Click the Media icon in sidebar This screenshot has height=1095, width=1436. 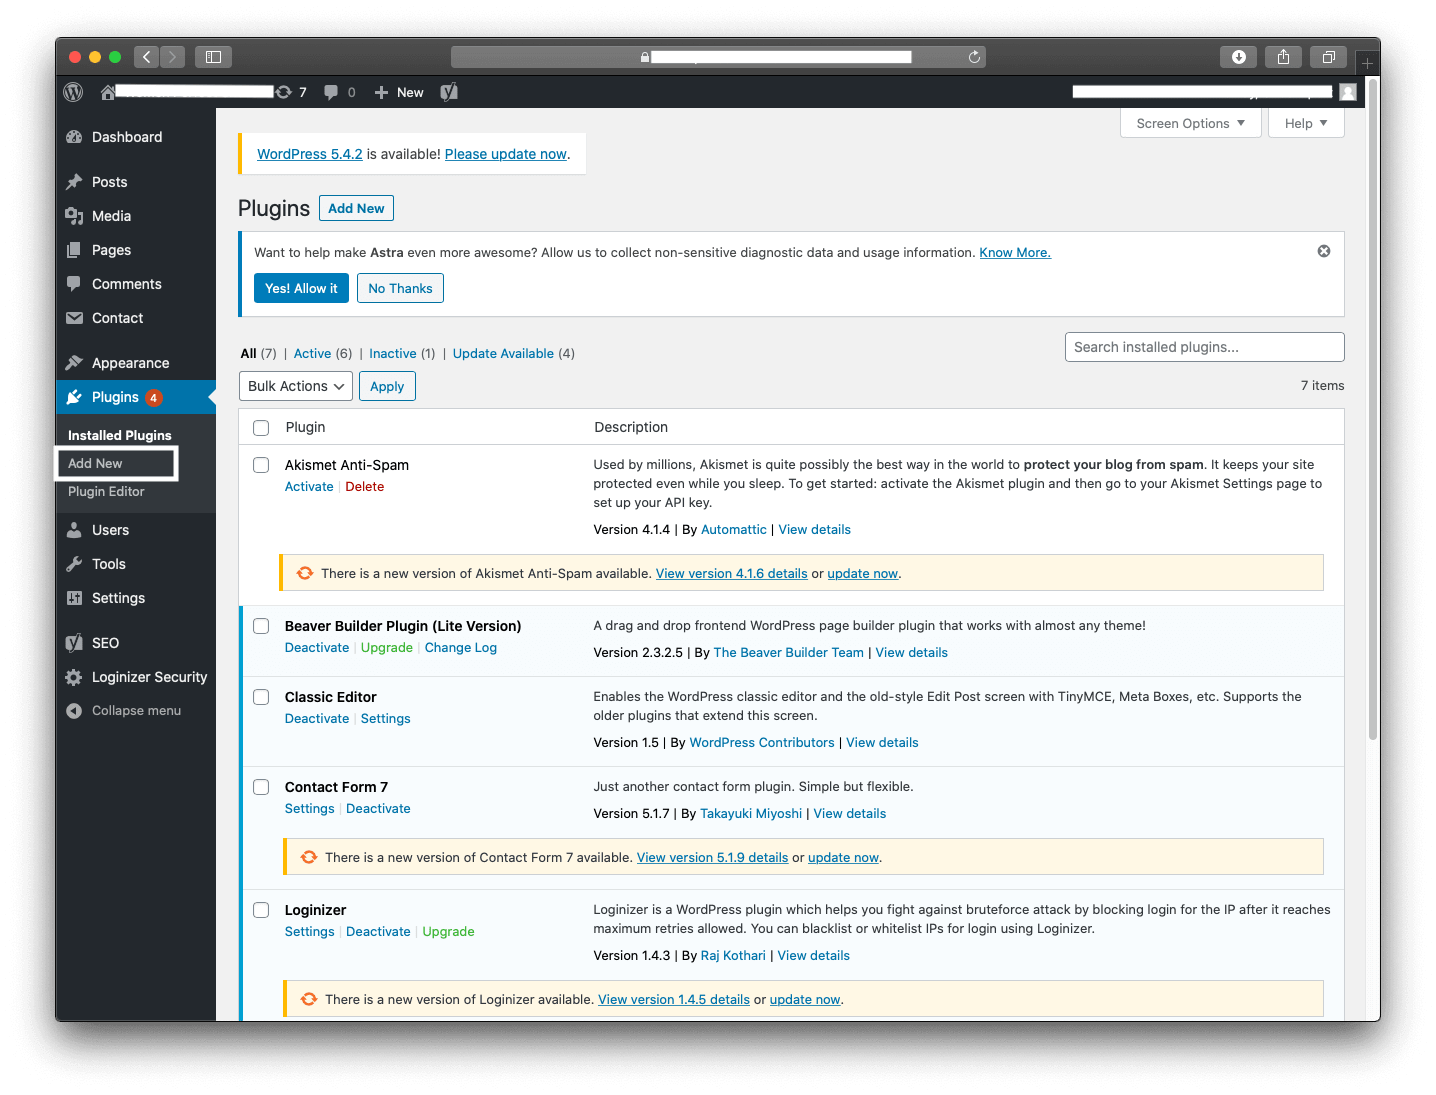tap(74, 216)
